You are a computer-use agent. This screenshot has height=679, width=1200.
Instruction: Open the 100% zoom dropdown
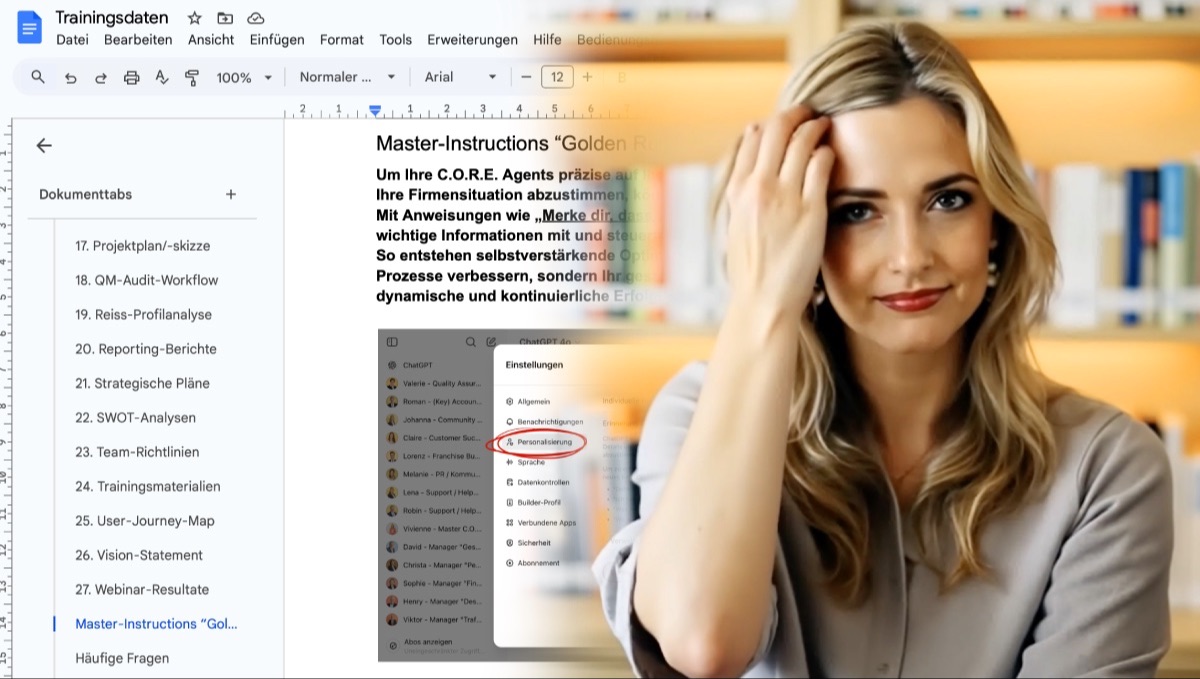tap(245, 77)
